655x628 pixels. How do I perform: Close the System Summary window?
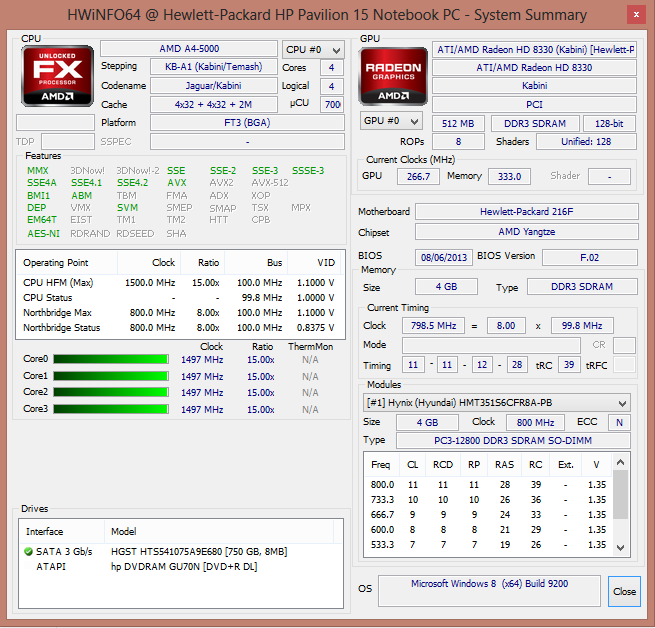point(636,15)
